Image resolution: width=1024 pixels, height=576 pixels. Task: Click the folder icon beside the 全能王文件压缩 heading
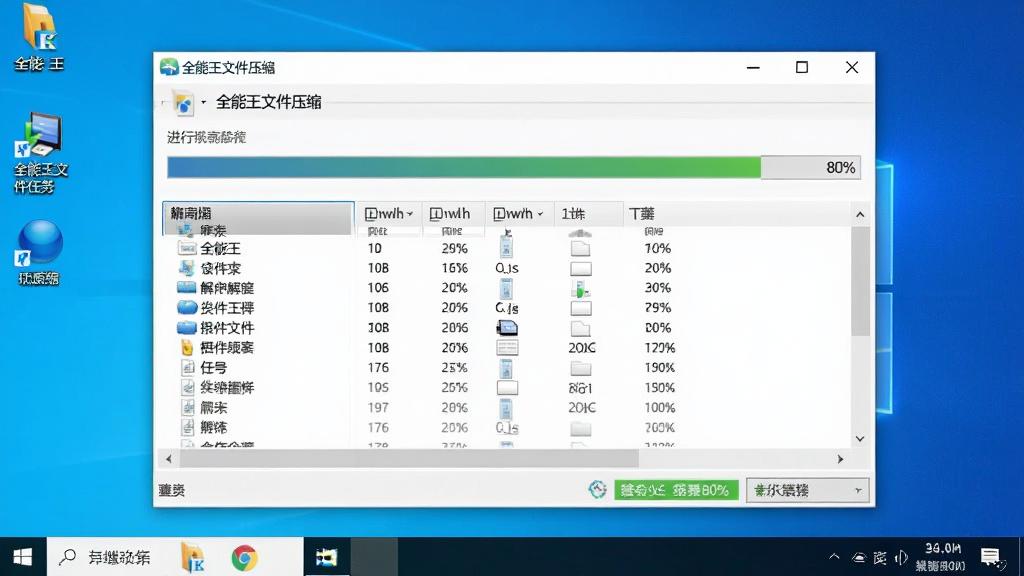coord(184,103)
